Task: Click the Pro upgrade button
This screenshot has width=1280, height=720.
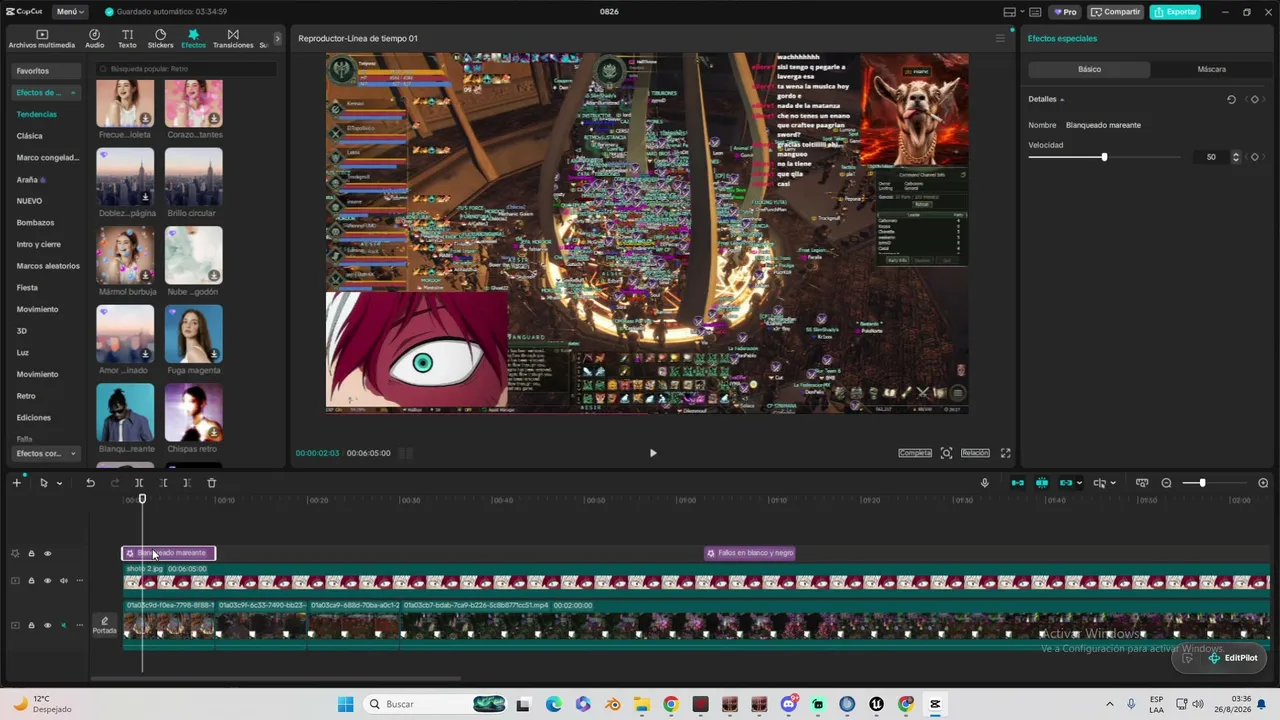Action: point(1064,12)
